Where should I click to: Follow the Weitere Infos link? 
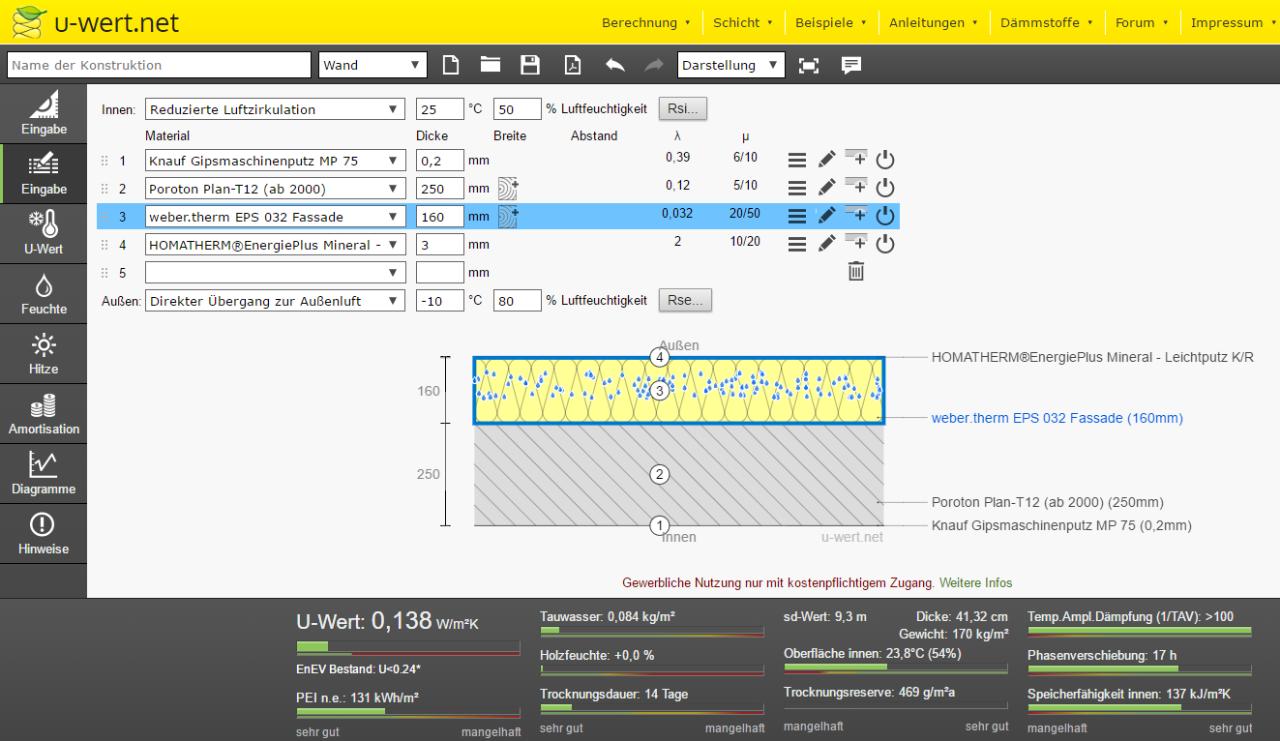[975, 582]
